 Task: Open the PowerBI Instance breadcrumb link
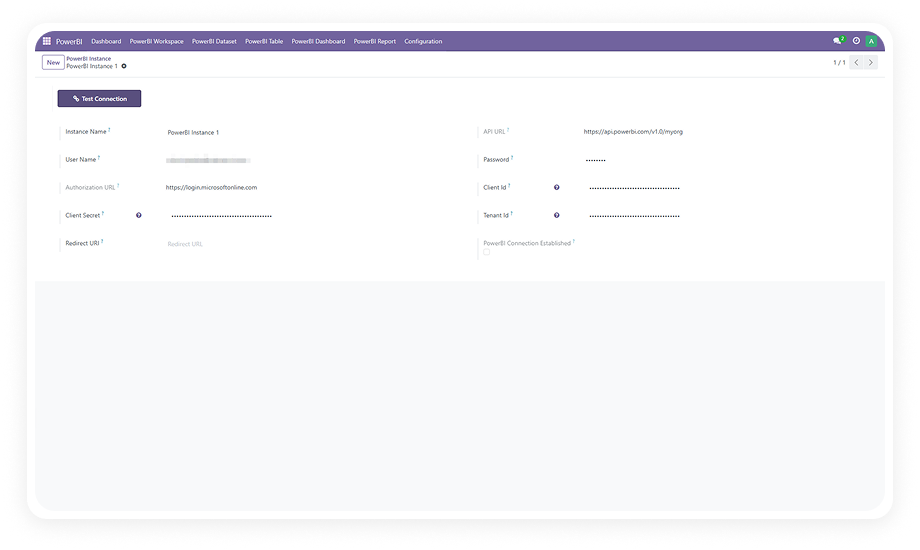tap(89, 59)
